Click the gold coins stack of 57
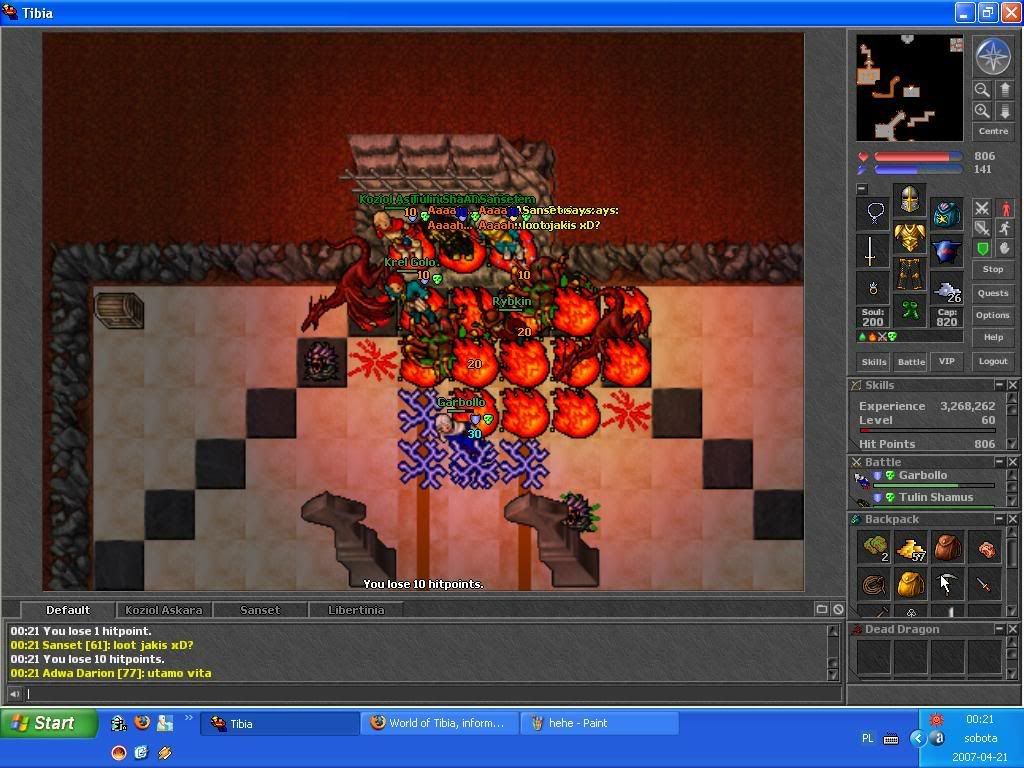 tap(910, 548)
